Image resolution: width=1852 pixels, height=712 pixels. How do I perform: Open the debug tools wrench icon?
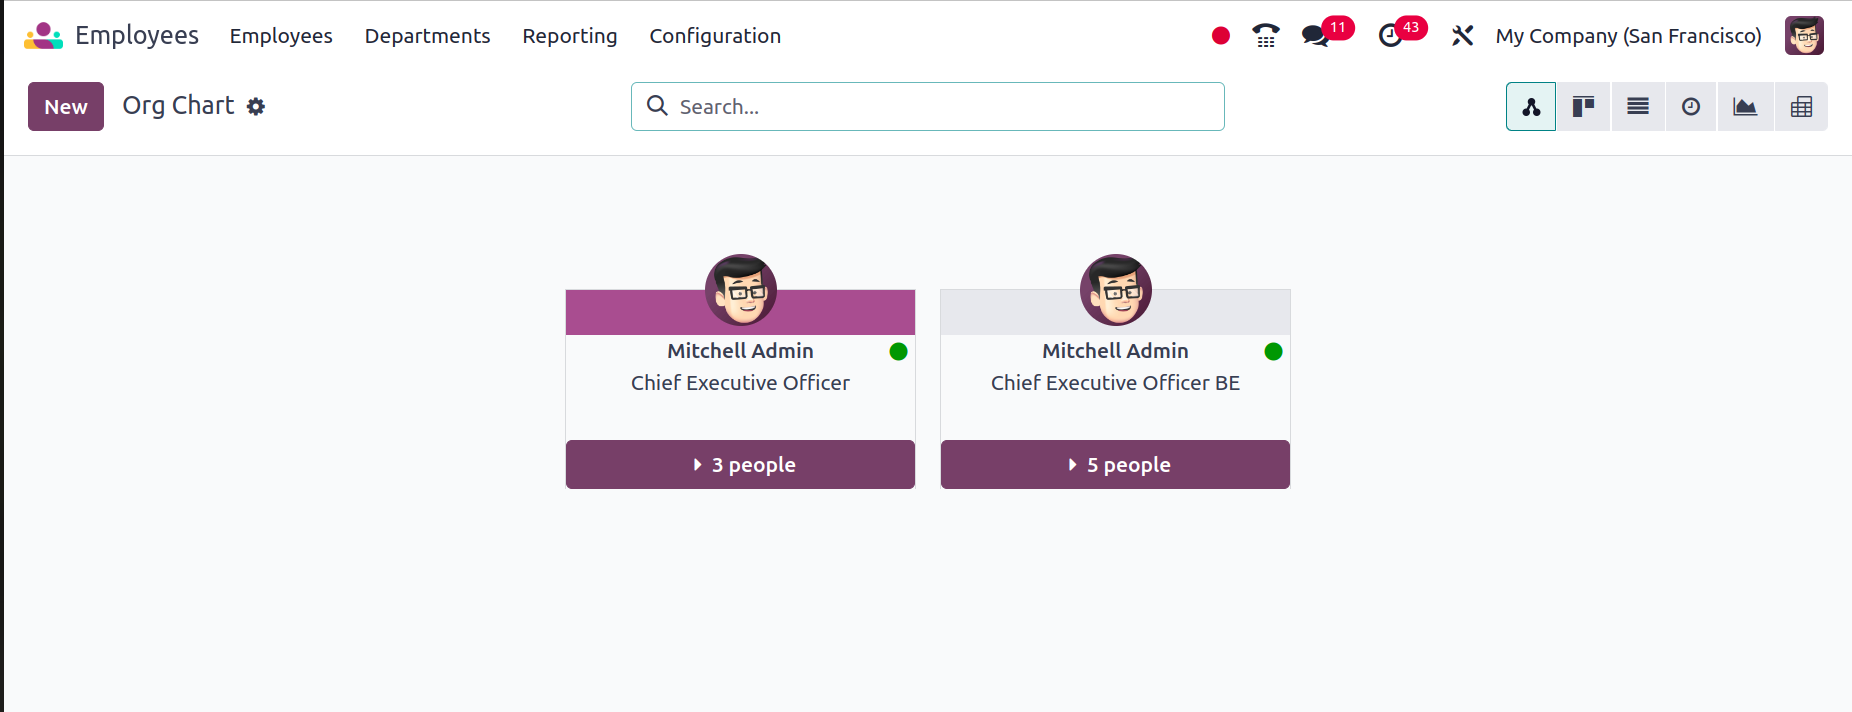point(1462,36)
